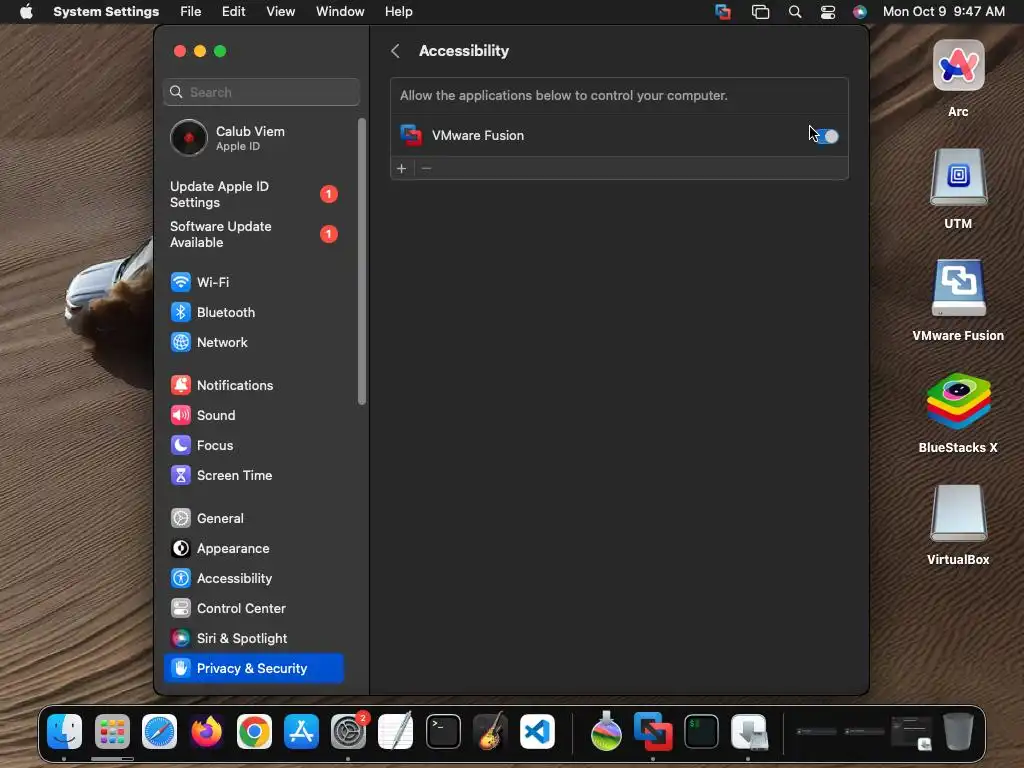The width and height of the screenshot is (1024, 768).
Task: Select Privacy & Security in sidebar
Action: point(254,669)
